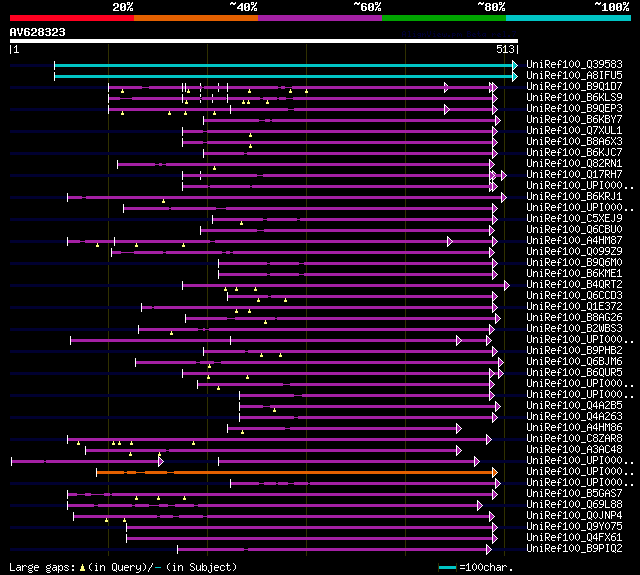
Task: Choose the UniRef100_B6KJC7 hit
Action: 574,153
